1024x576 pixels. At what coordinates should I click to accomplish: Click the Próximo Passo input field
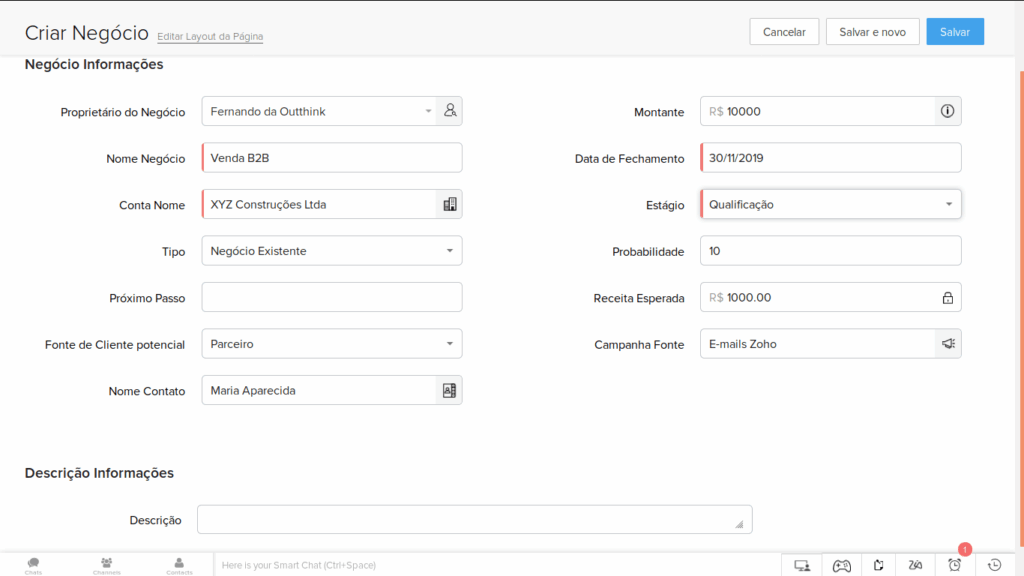pos(332,297)
